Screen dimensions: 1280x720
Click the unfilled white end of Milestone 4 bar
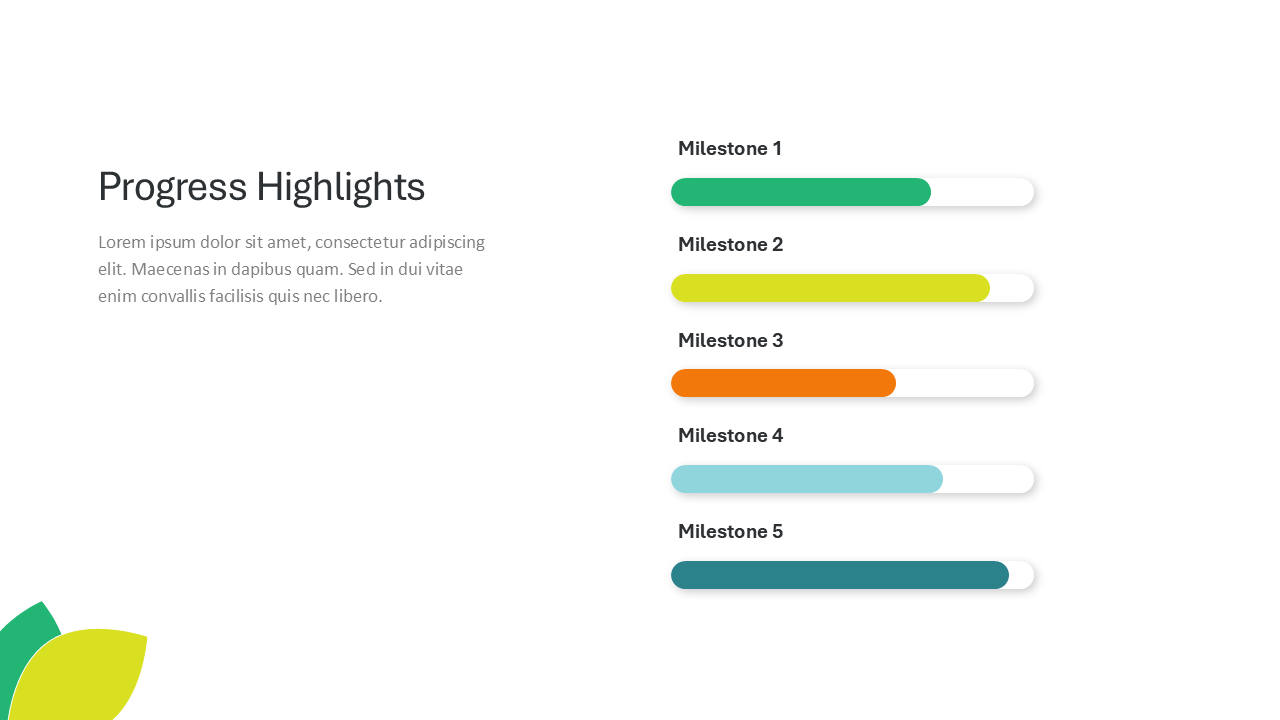988,479
